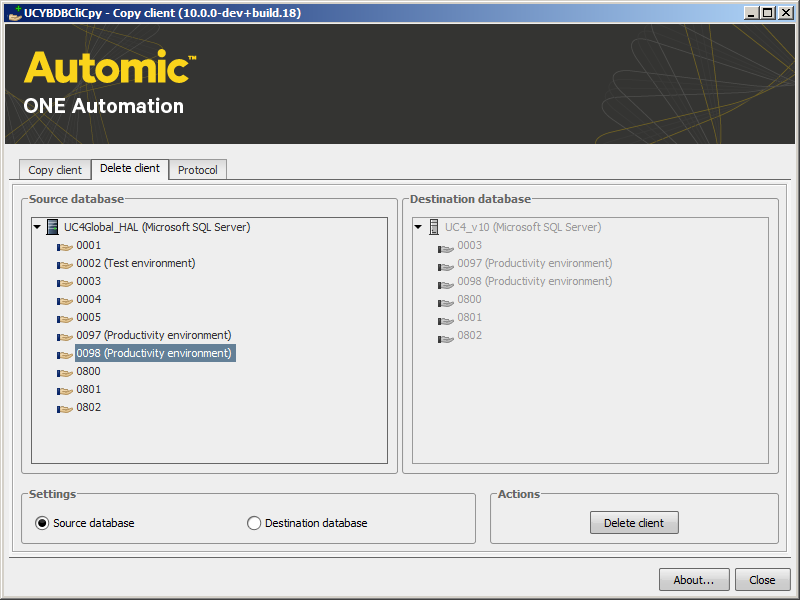The height and width of the screenshot is (600, 800).
Task: Click the client icon next to source 0801
Action: (x=64, y=391)
